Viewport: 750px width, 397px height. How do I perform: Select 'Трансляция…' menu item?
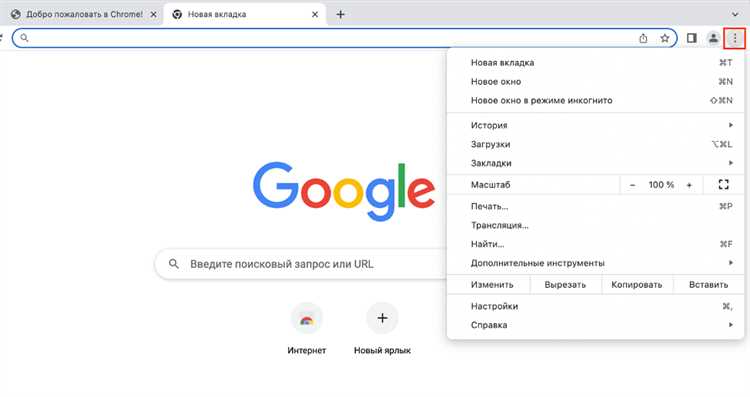(596, 225)
